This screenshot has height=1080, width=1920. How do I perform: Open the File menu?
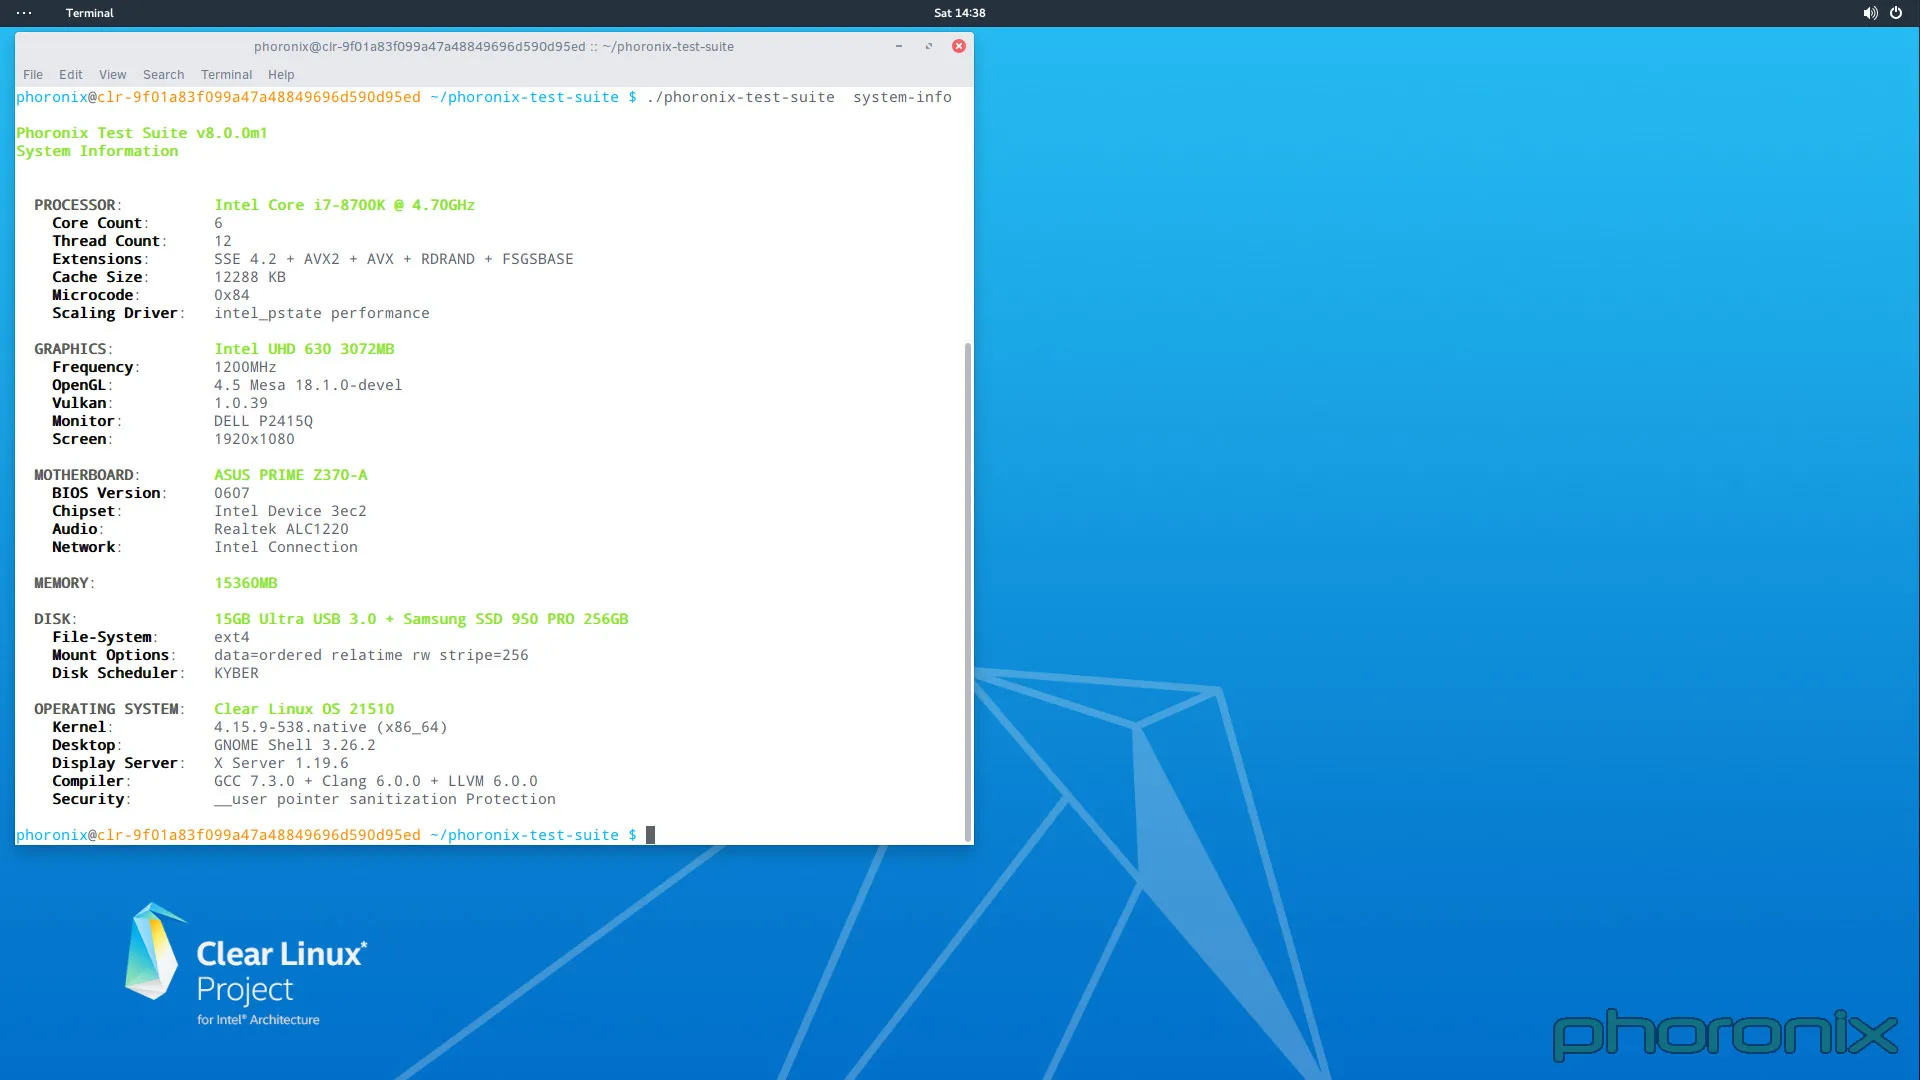point(33,74)
